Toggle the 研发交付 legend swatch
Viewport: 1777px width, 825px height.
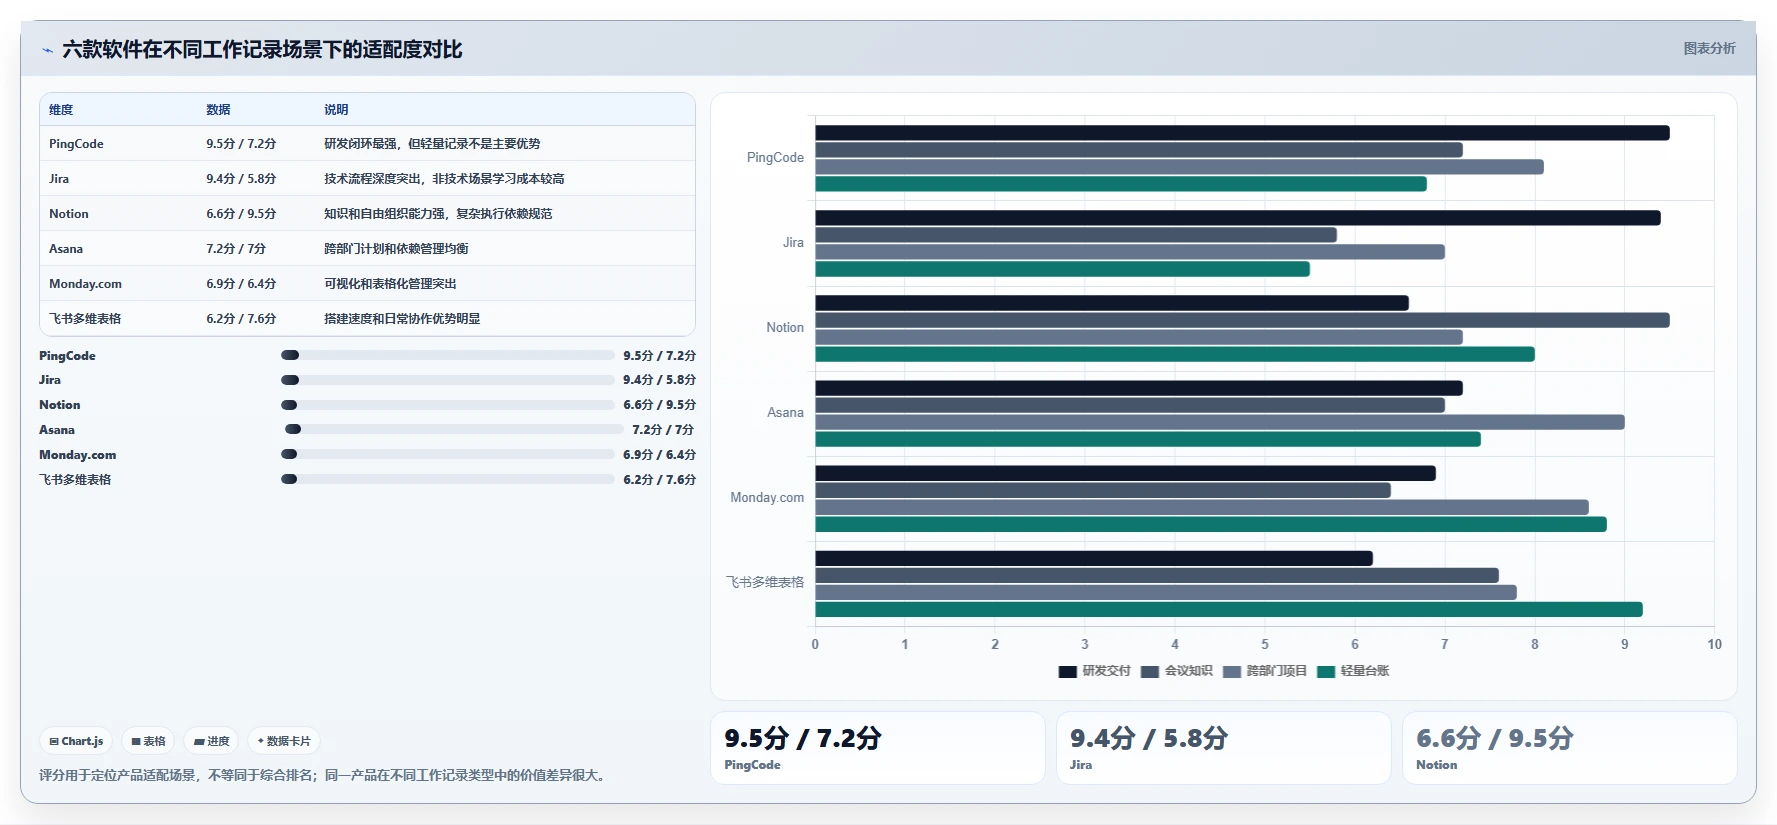tap(1067, 671)
